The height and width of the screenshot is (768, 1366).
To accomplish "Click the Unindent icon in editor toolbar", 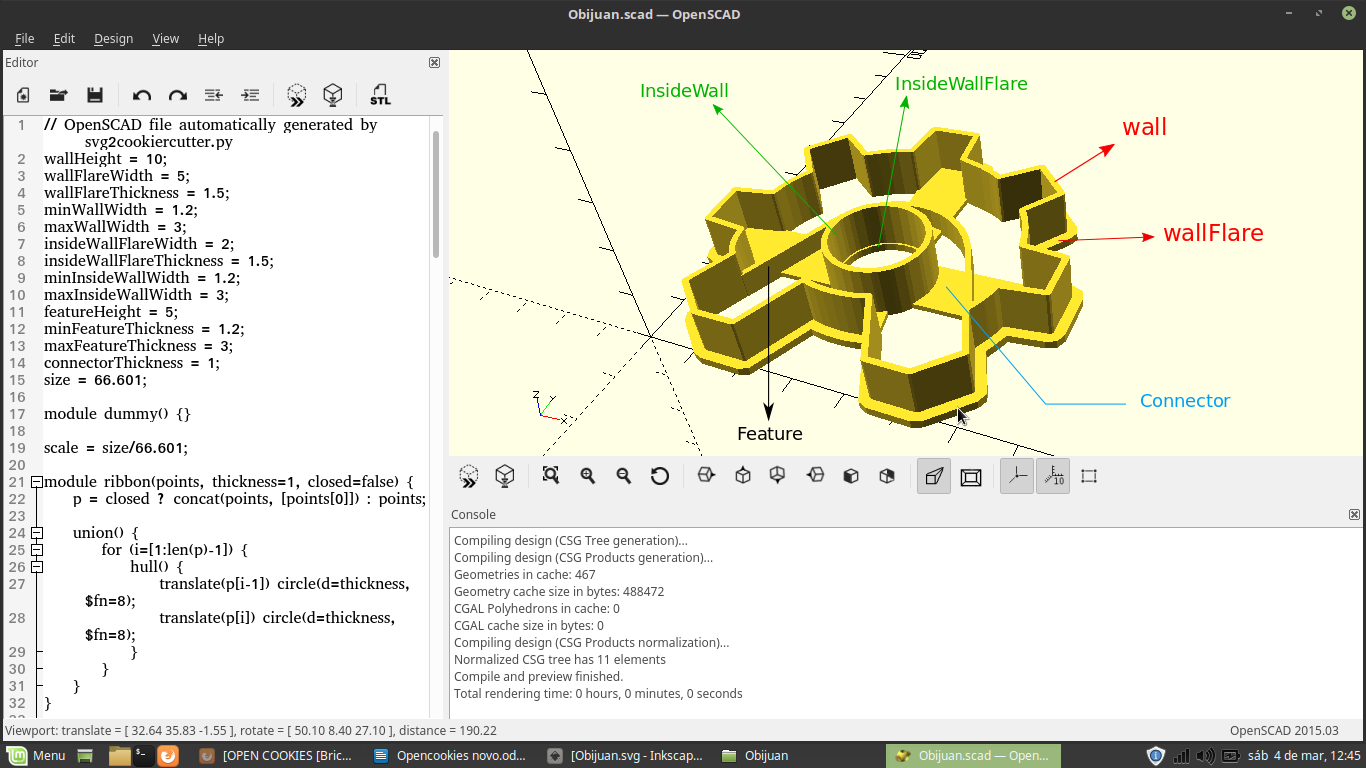I will coord(213,95).
